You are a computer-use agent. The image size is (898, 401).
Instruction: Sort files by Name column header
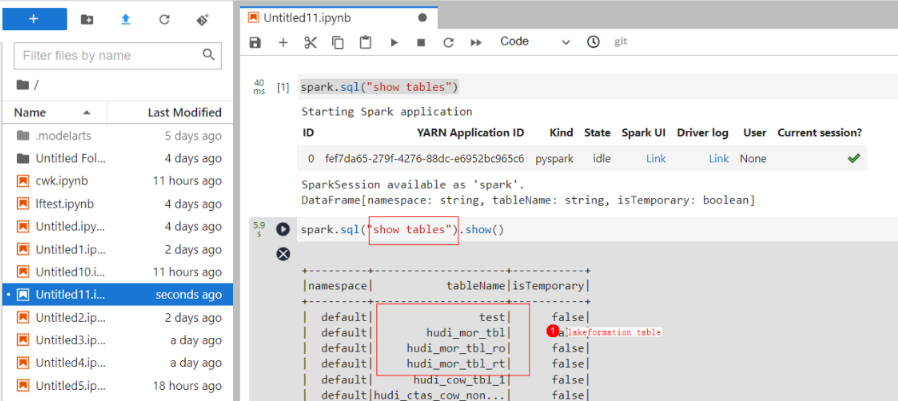tap(55, 112)
